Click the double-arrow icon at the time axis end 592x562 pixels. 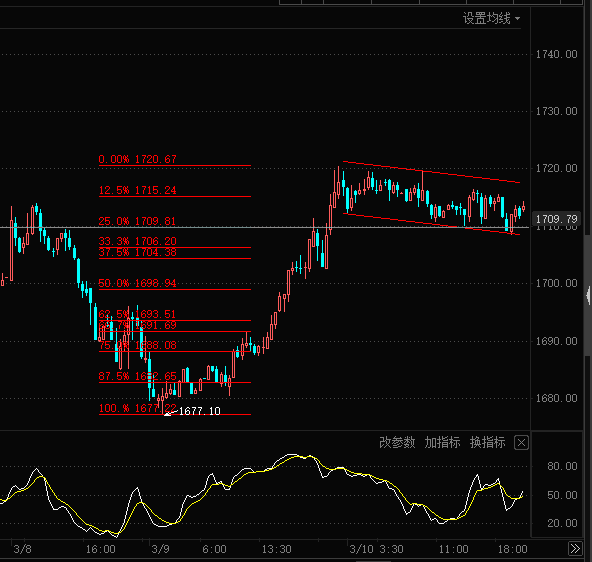tap(575, 548)
